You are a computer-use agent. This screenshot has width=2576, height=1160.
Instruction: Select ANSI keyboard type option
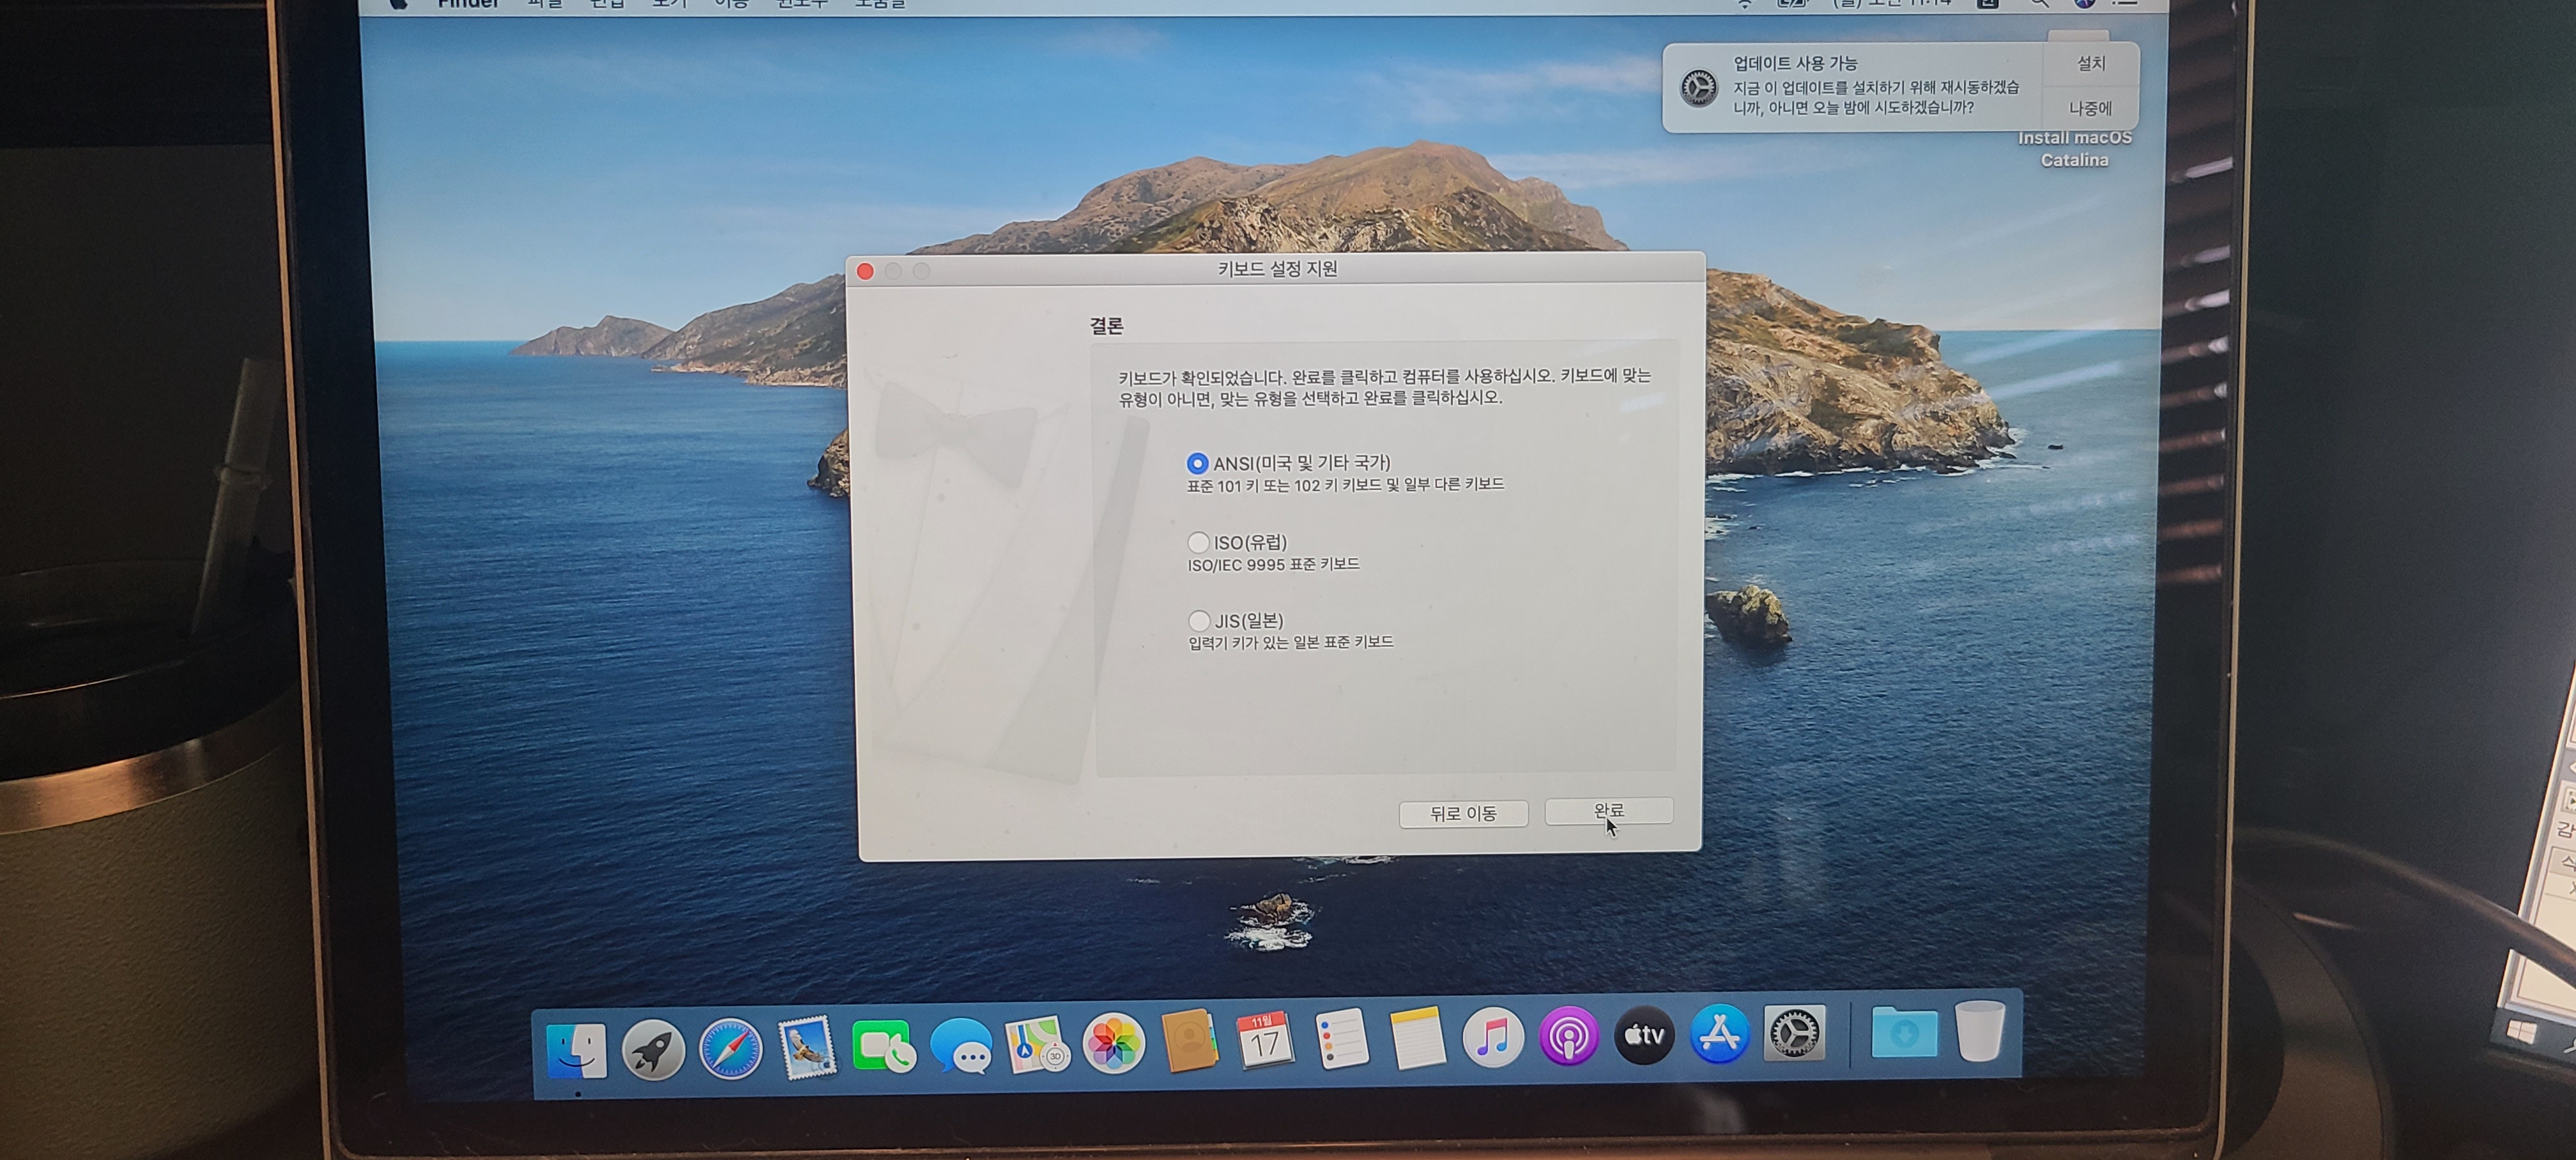[1197, 463]
